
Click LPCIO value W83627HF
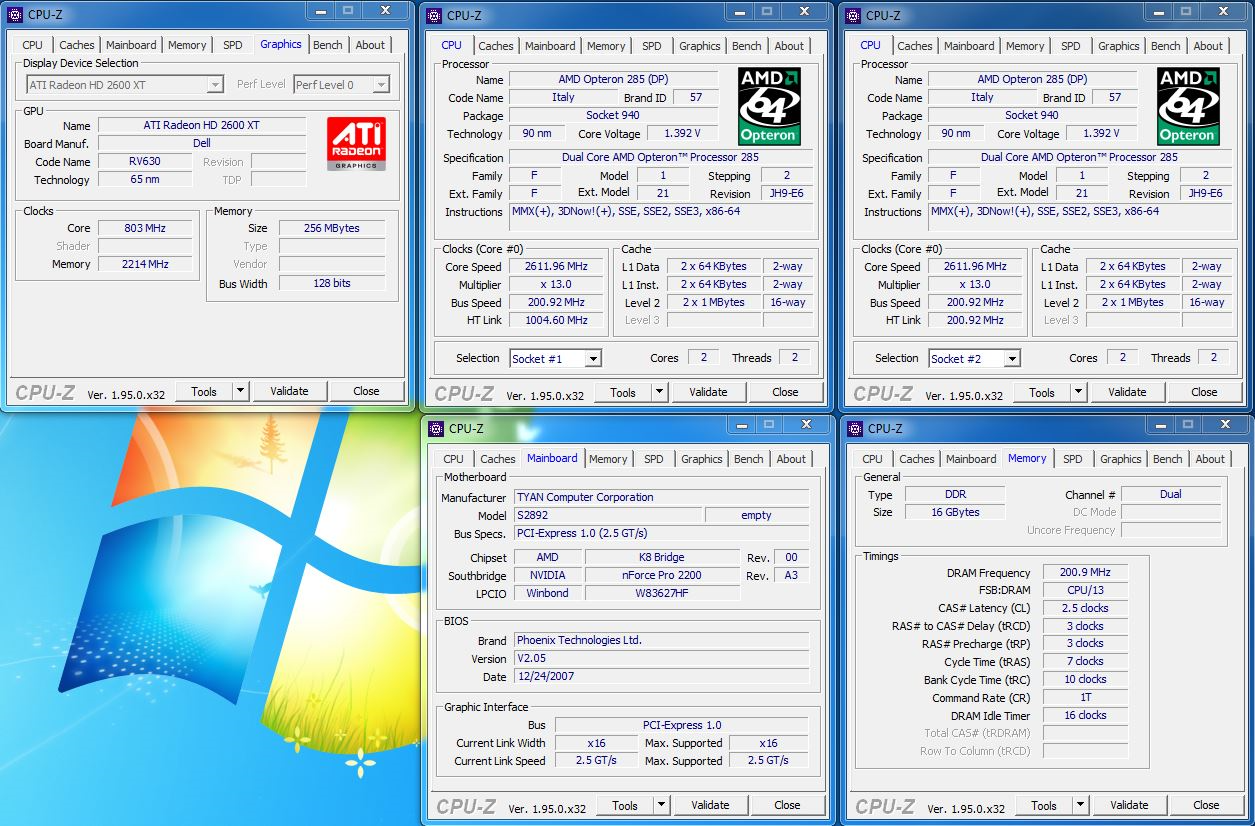point(662,593)
